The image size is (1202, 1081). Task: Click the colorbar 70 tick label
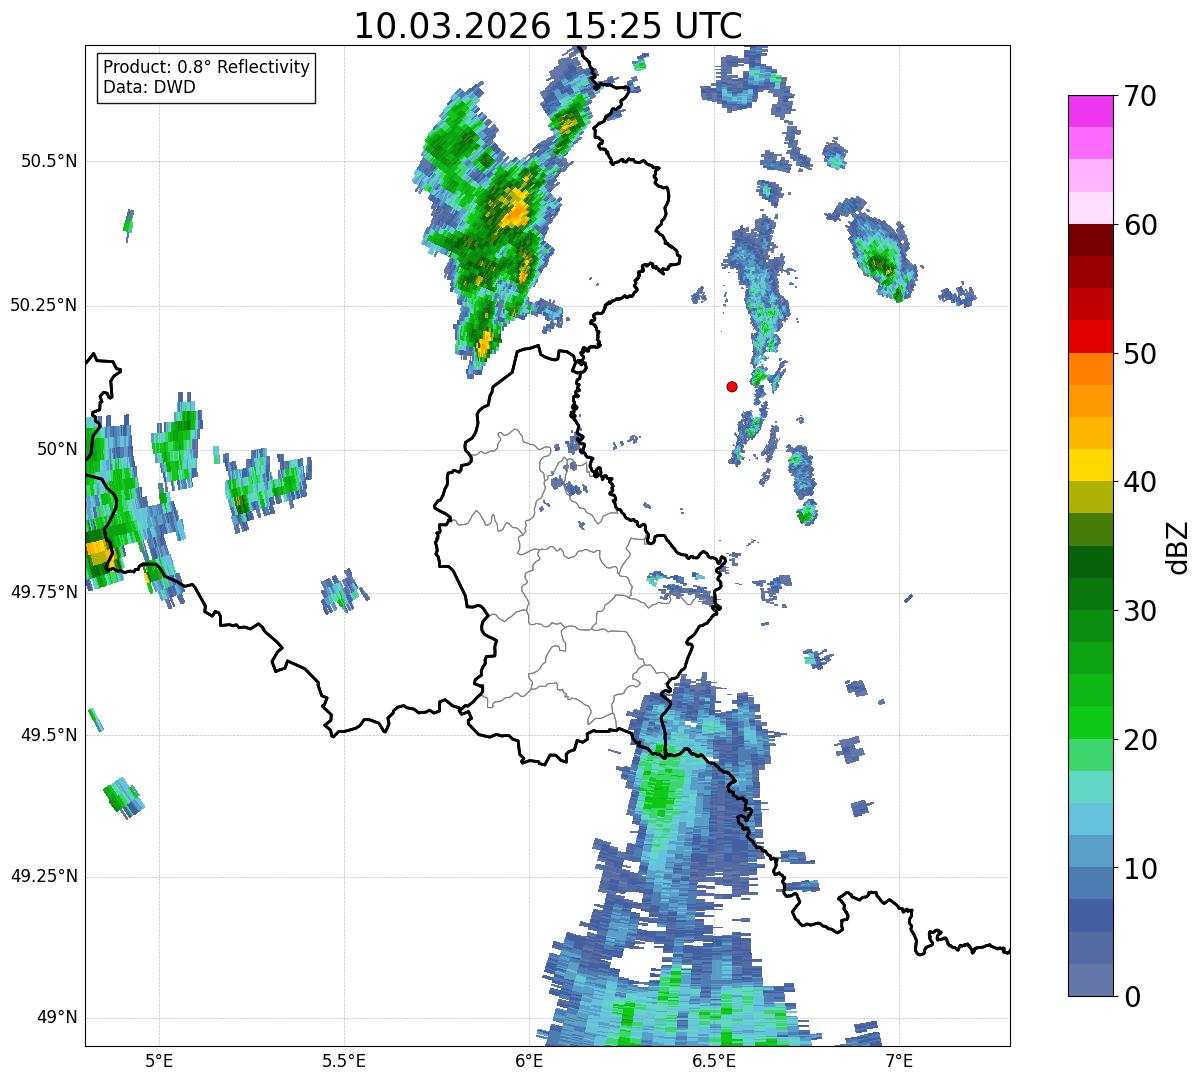(1140, 96)
